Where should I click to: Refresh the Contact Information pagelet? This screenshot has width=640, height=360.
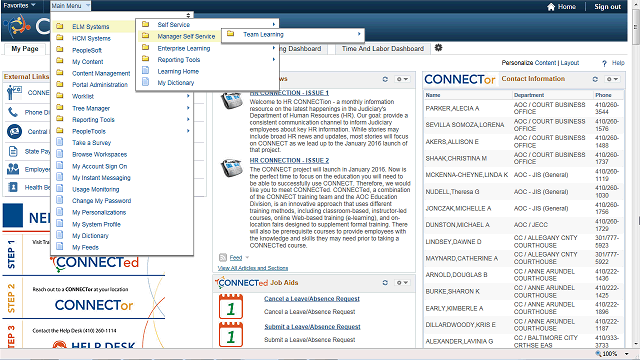pyautogui.click(x=595, y=79)
